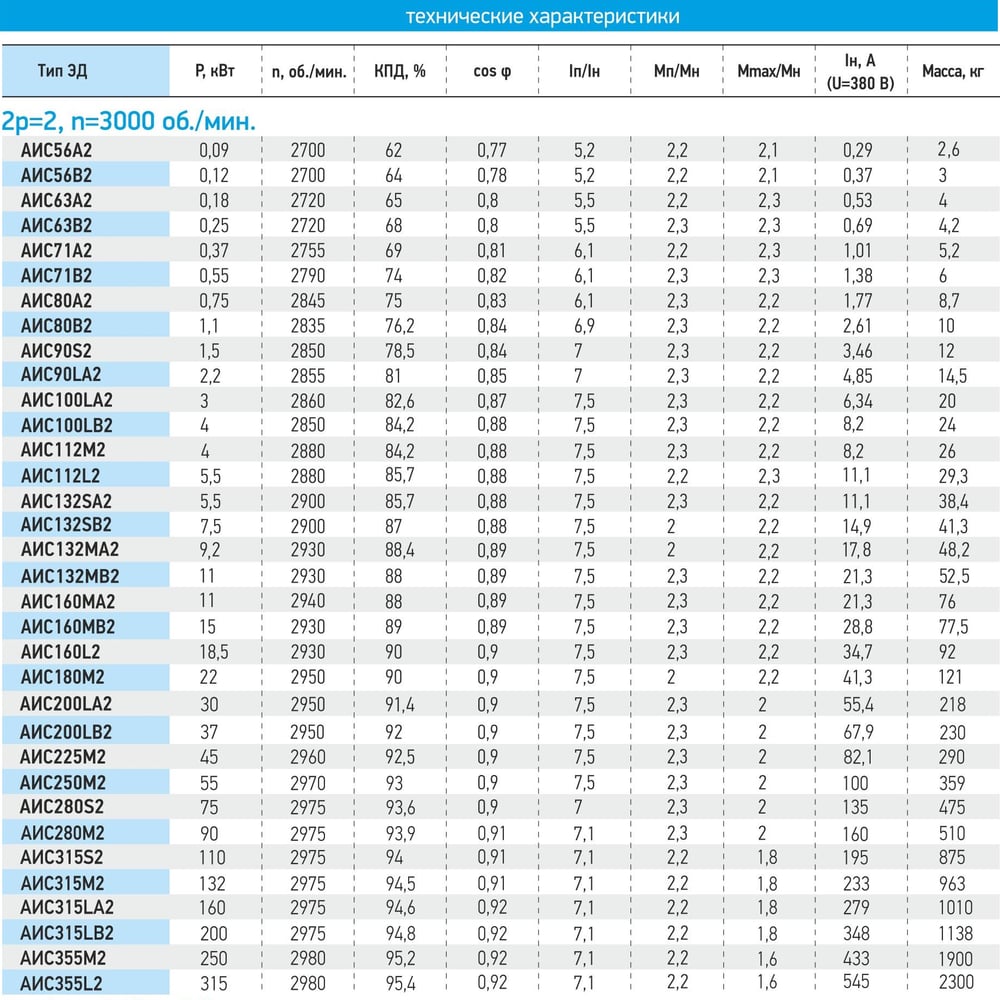Select the АИС180М2 motor type cell
Screen dimensions: 1000x1000
[x=62, y=677]
